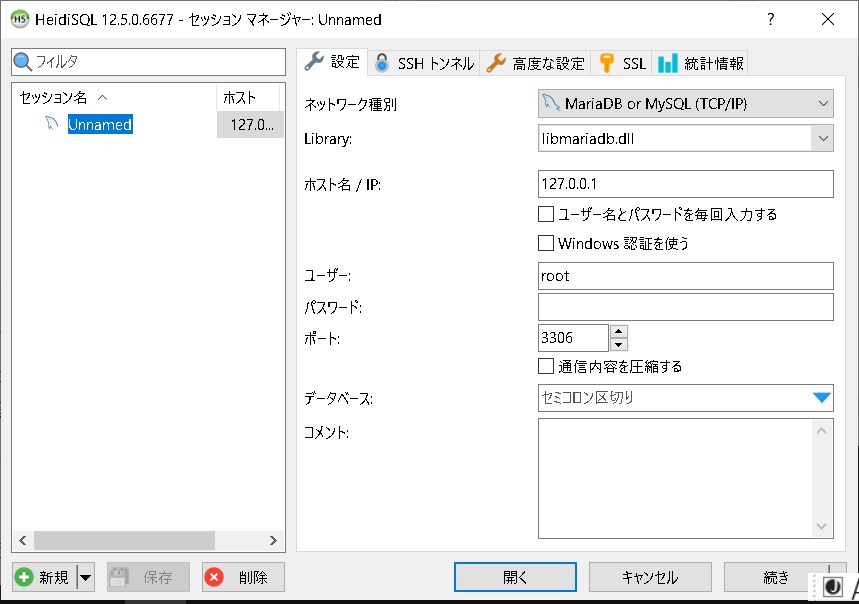Click the 続き button
Viewport: 859px width, 604px height.
pos(776,577)
